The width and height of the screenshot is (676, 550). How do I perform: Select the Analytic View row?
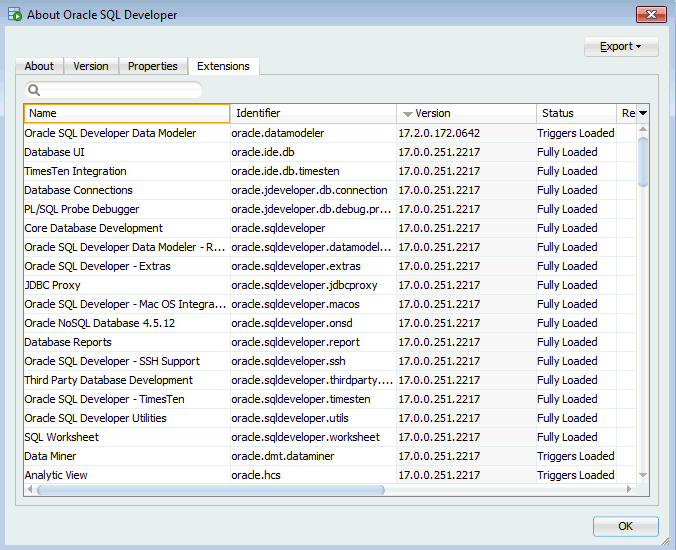330,475
